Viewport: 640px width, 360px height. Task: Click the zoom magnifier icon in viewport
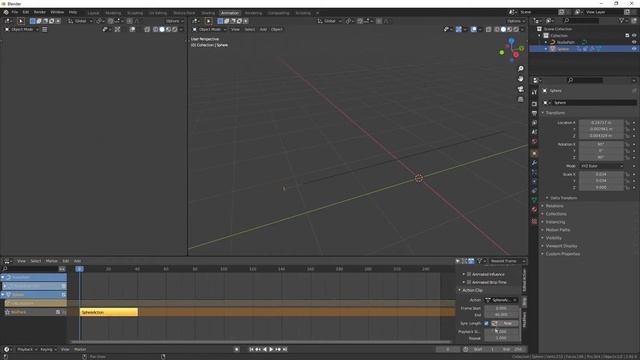pyautogui.click(x=520, y=69)
